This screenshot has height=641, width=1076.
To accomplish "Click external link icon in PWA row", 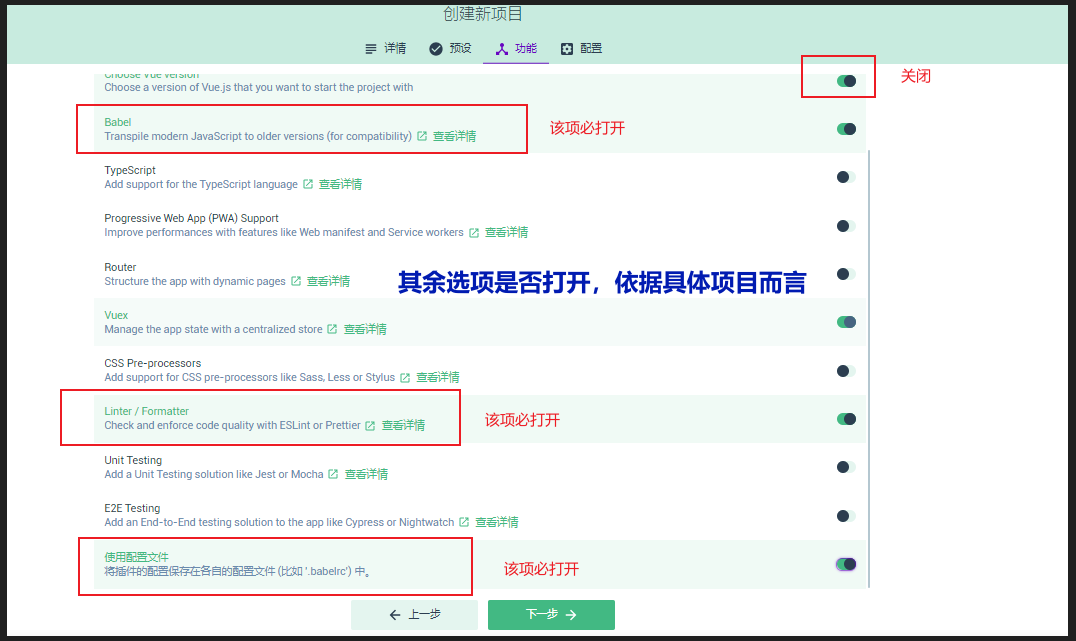I will (473, 233).
